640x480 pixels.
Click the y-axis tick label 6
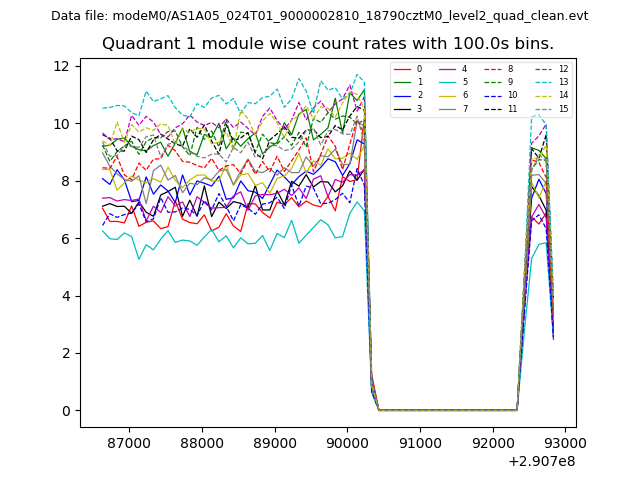(x=65, y=239)
